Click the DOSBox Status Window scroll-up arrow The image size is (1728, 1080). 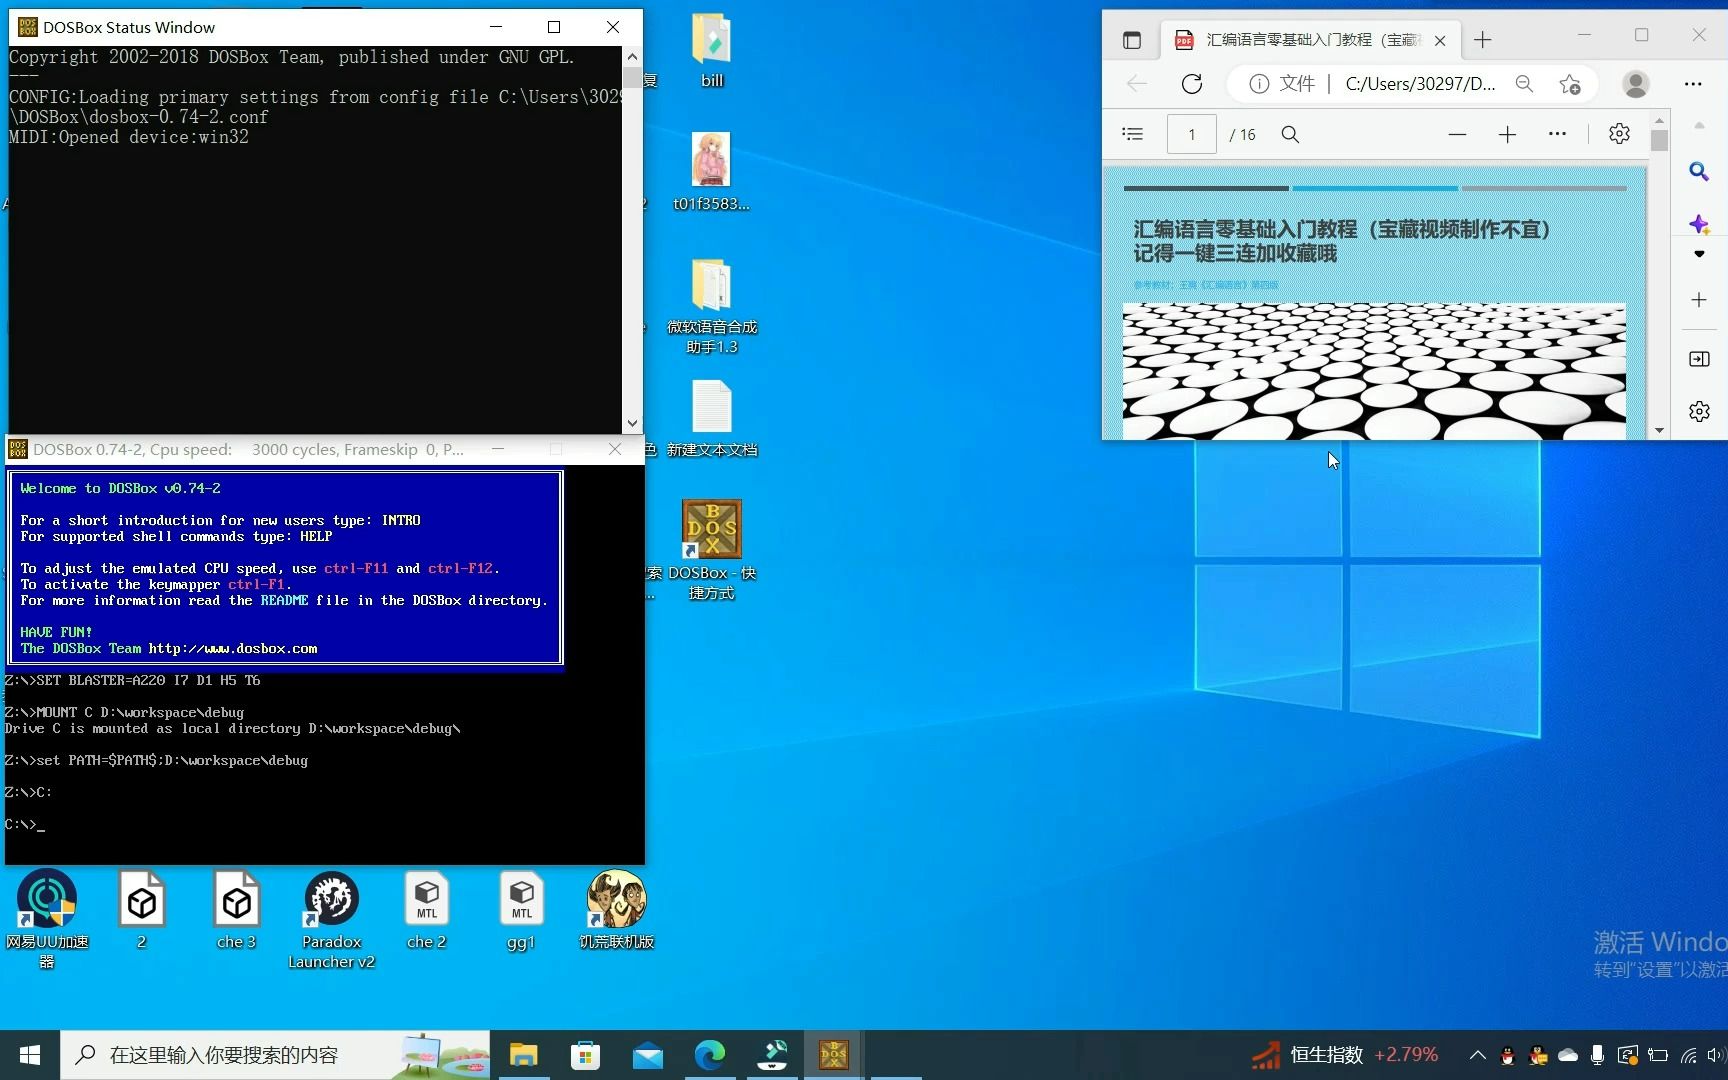point(632,57)
